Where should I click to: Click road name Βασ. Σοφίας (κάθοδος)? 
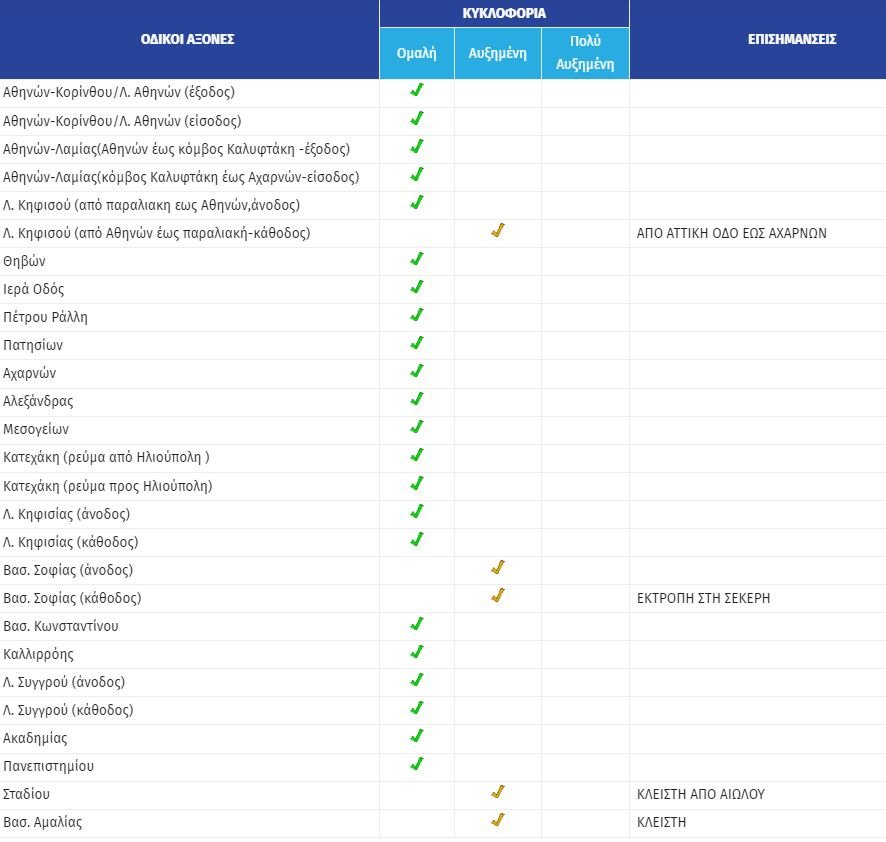72,598
